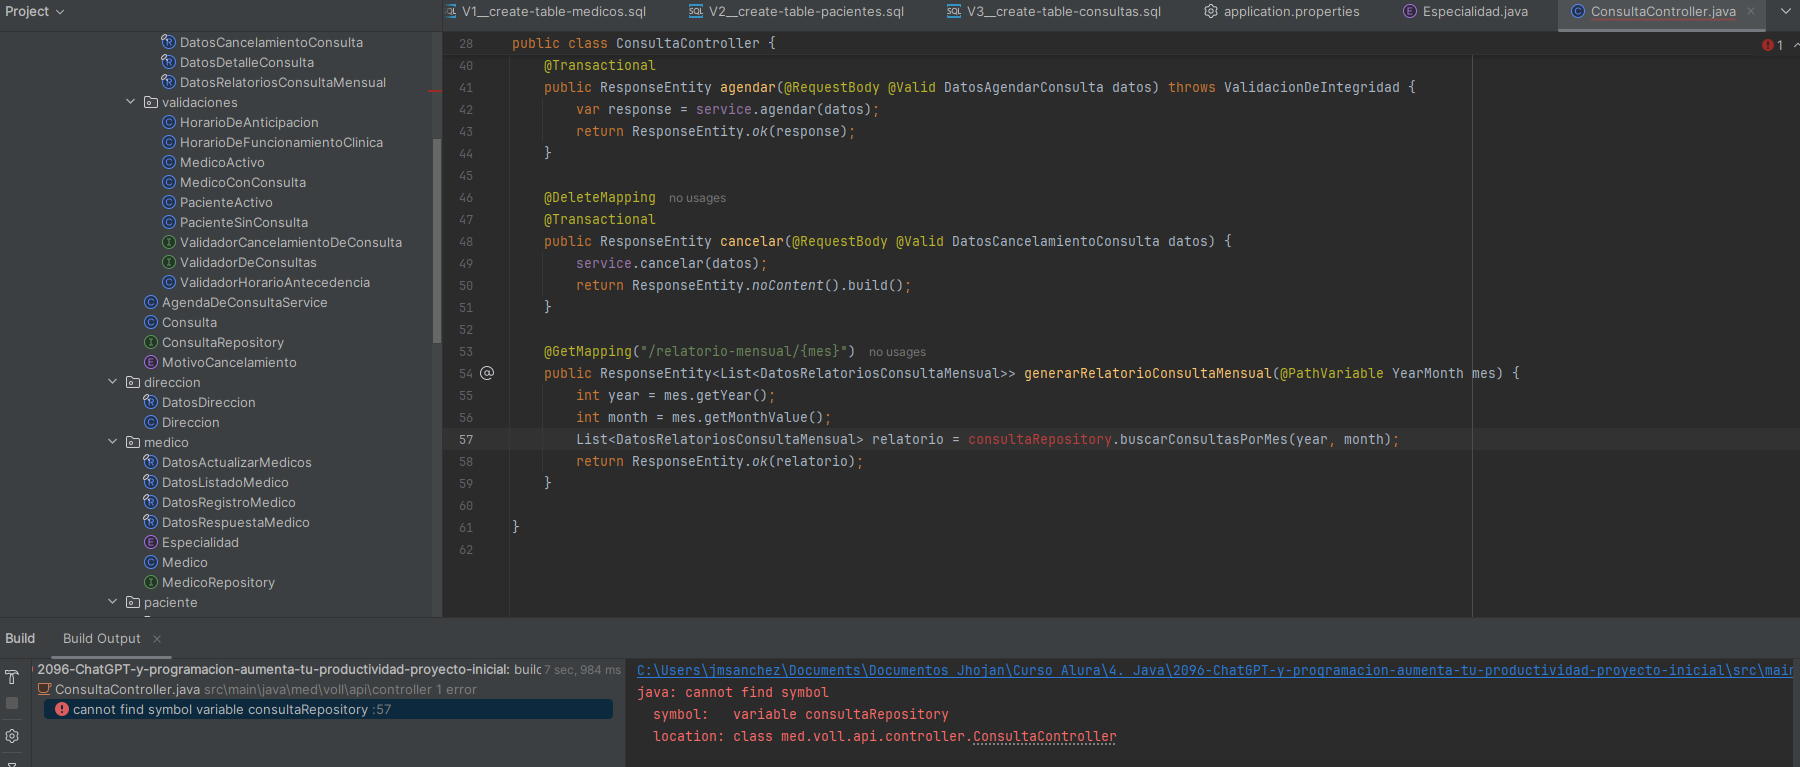Open Direccion class file
This screenshot has height=767, width=1800.
click(190, 422)
